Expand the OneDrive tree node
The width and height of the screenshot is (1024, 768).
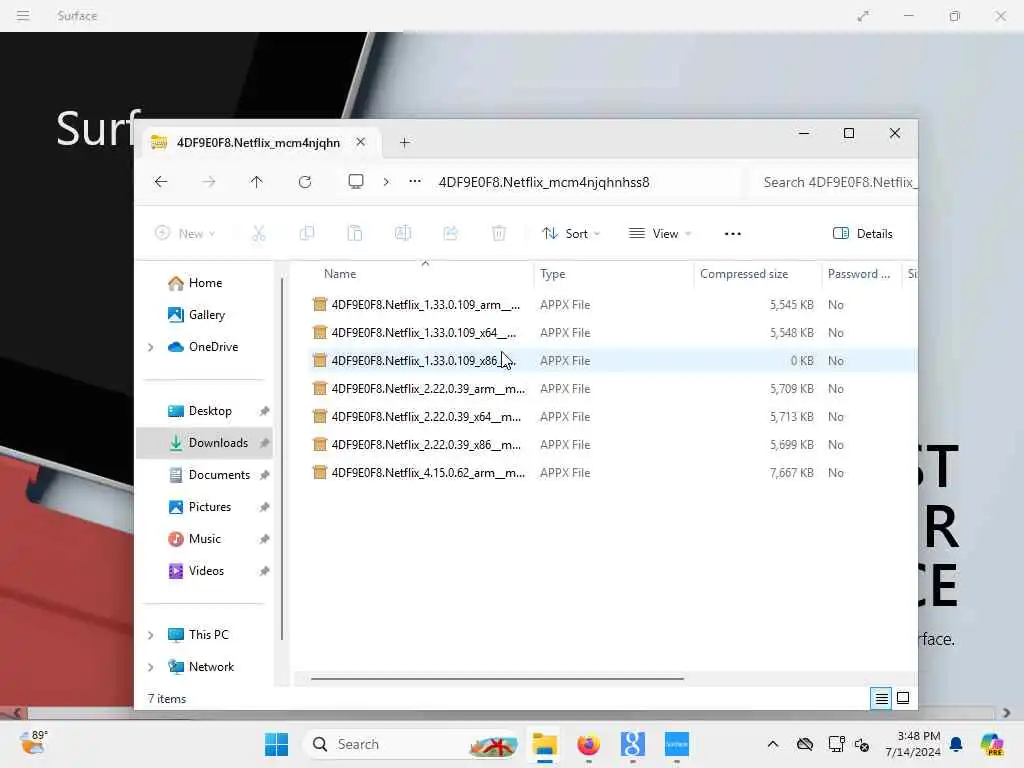150,347
